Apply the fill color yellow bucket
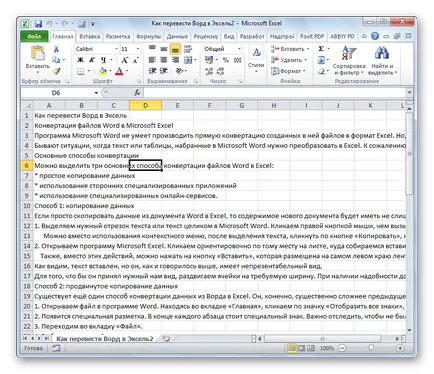Viewport: 434px width, 374px height. coord(102,71)
